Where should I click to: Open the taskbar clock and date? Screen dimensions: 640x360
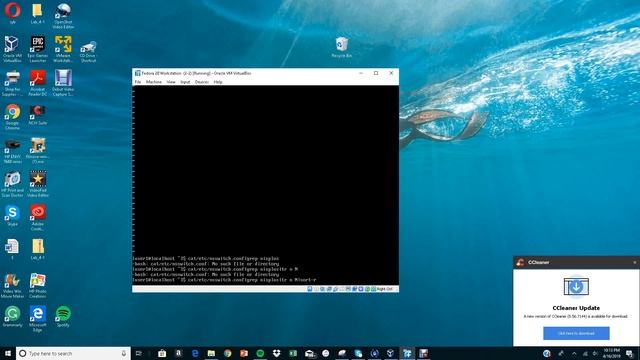coord(611,353)
